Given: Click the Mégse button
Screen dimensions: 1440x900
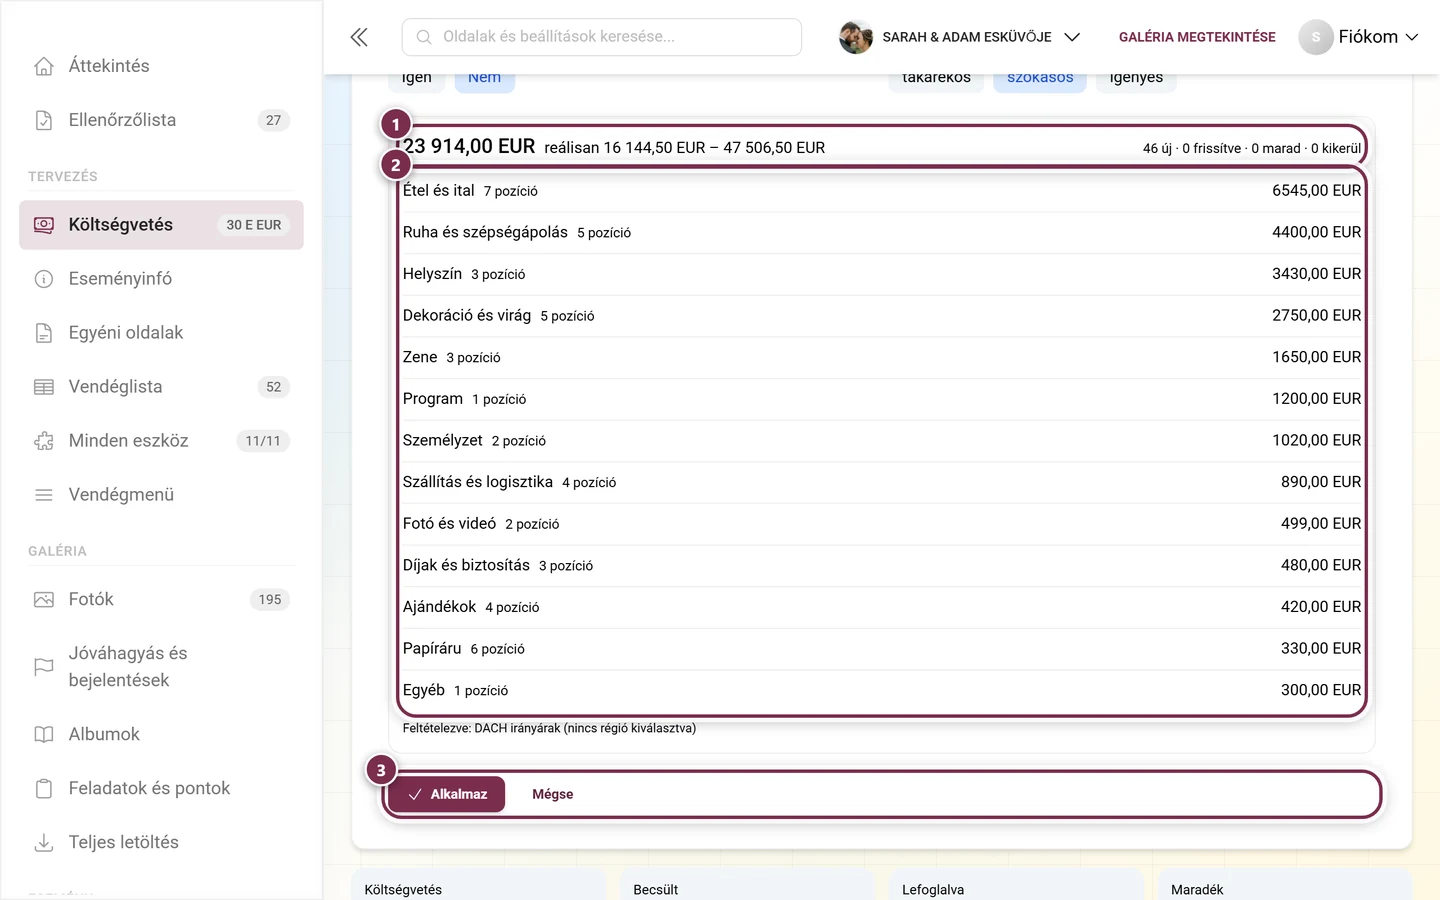Looking at the screenshot, I should coord(553,794).
